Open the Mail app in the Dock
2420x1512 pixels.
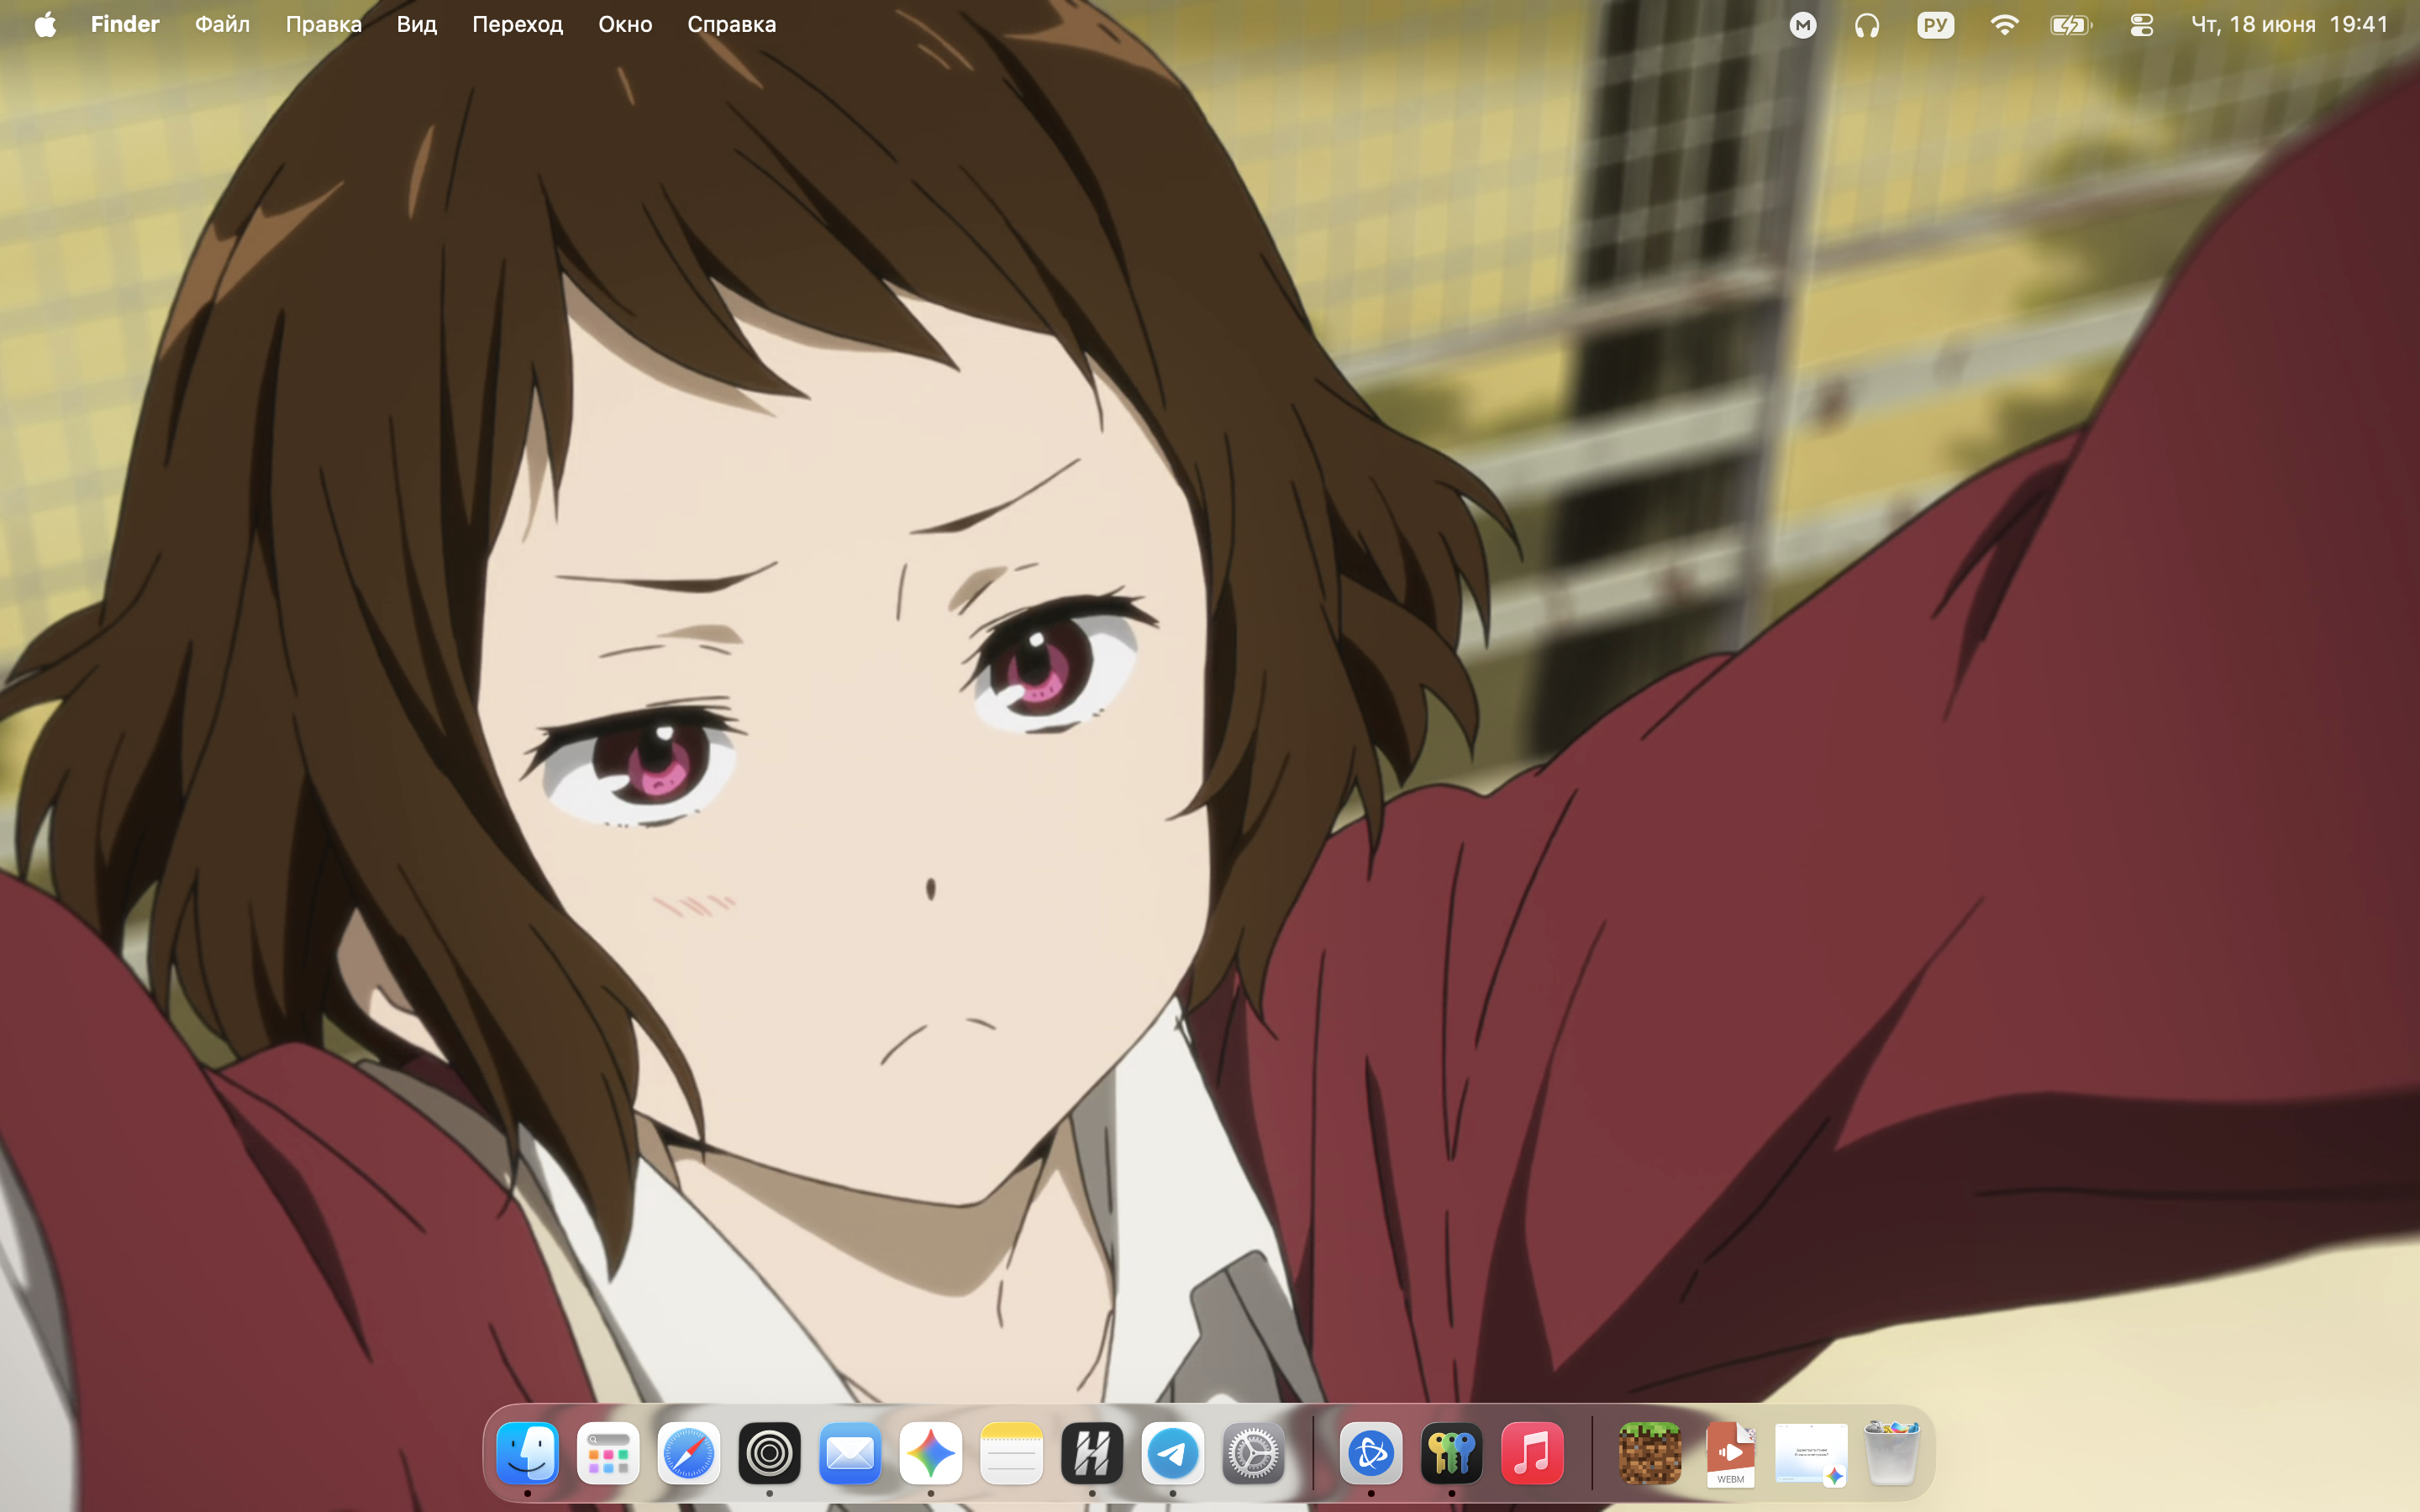[x=850, y=1453]
